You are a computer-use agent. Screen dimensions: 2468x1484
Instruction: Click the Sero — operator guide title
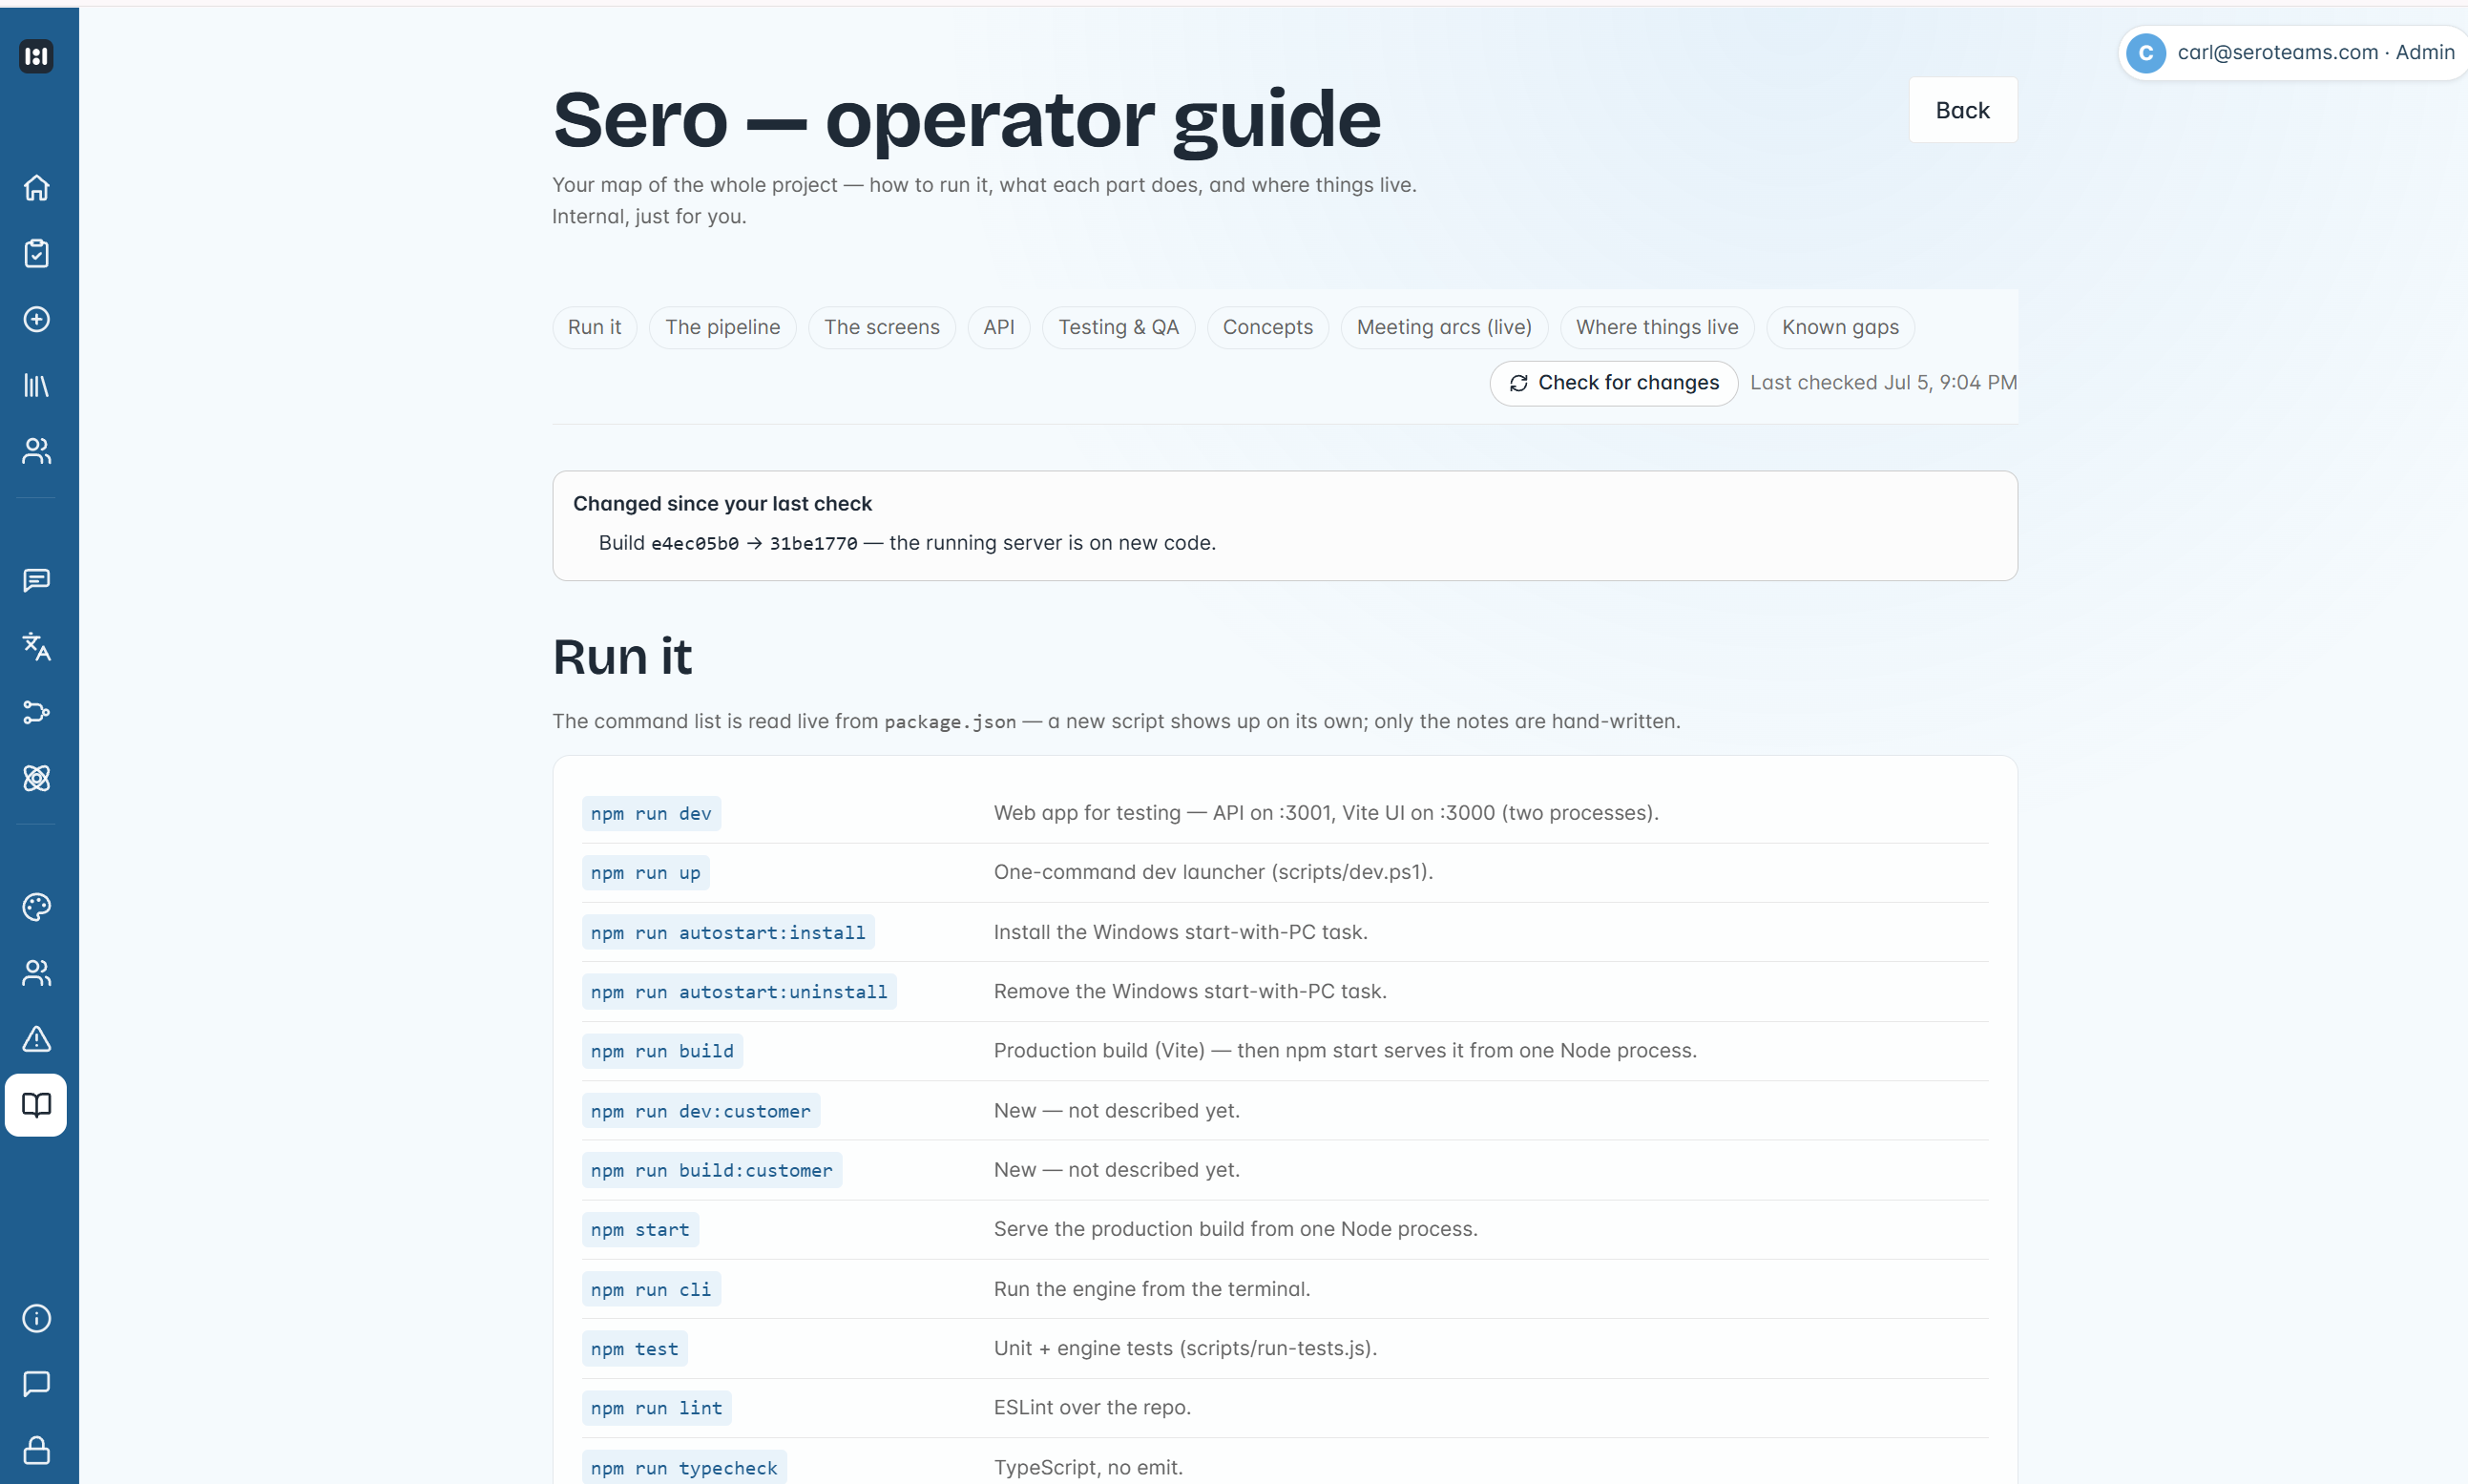pos(967,120)
